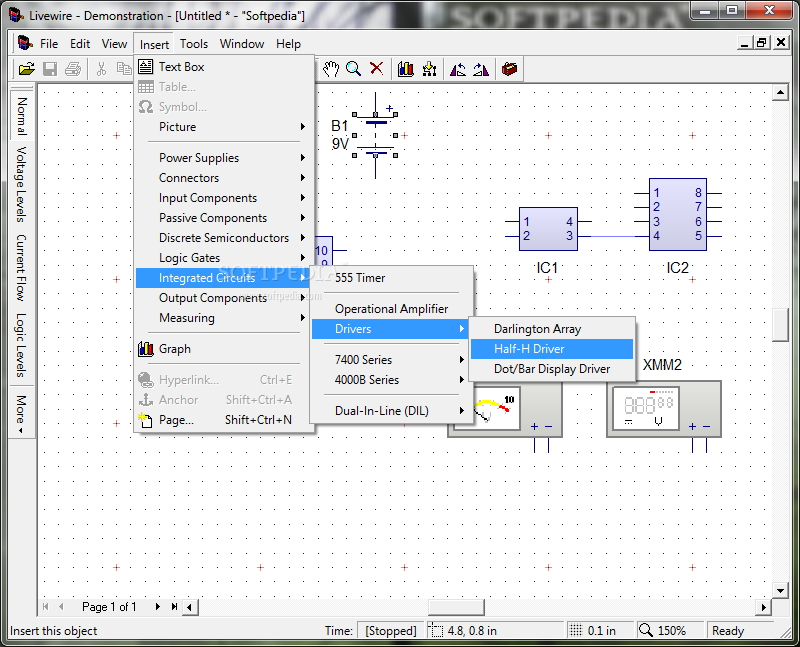The width and height of the screenshot is (800, 647).
Task: Expand the Discrete Semiconductors submenu
Action: point(225,238)
